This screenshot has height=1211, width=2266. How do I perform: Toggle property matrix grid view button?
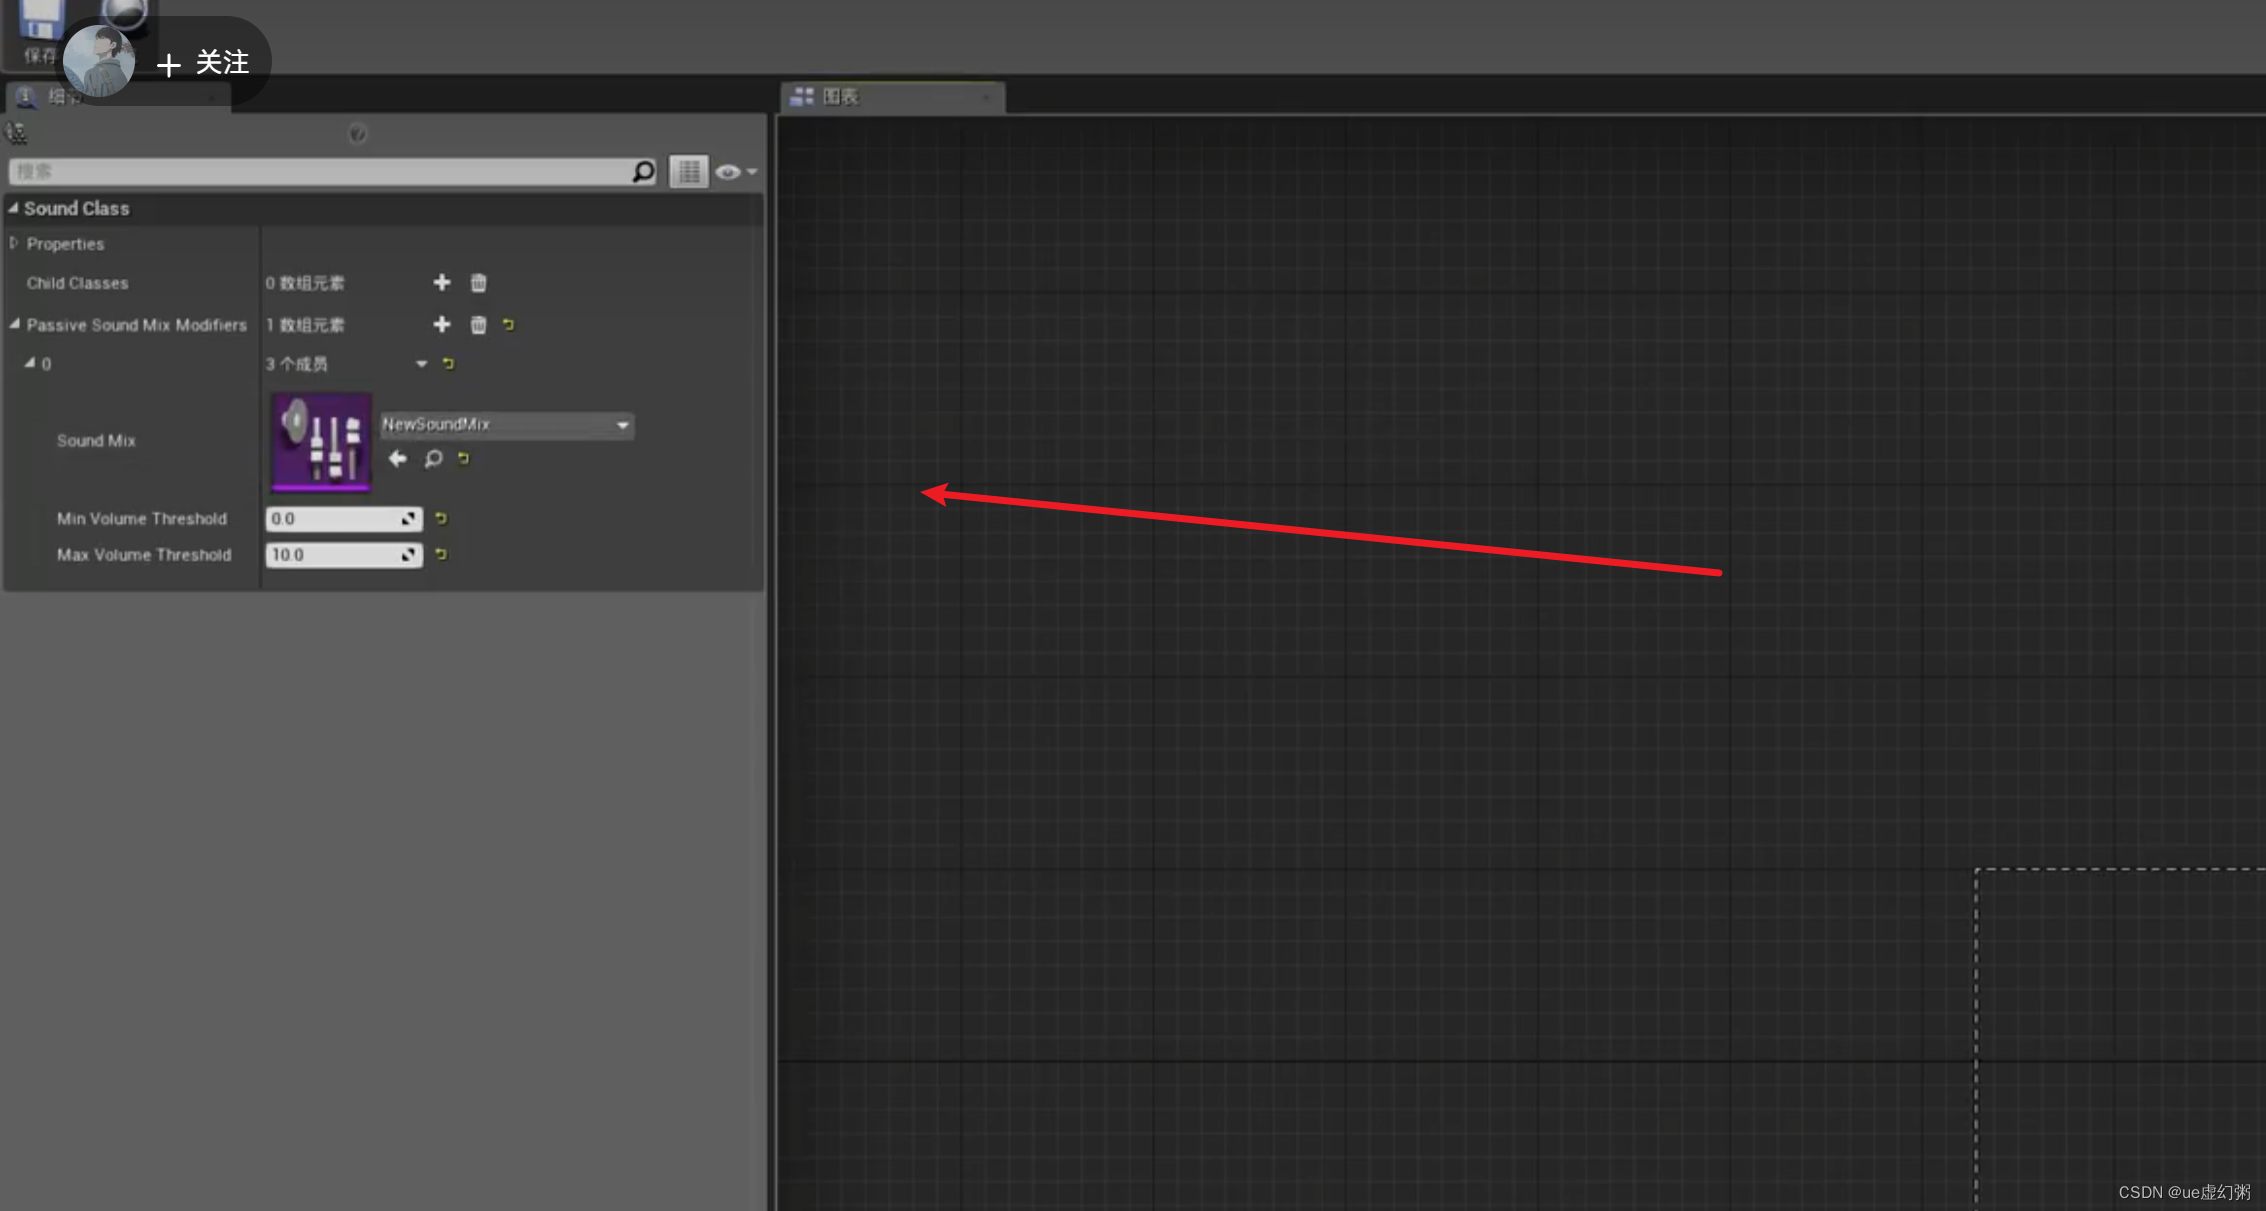click(688, 172)
